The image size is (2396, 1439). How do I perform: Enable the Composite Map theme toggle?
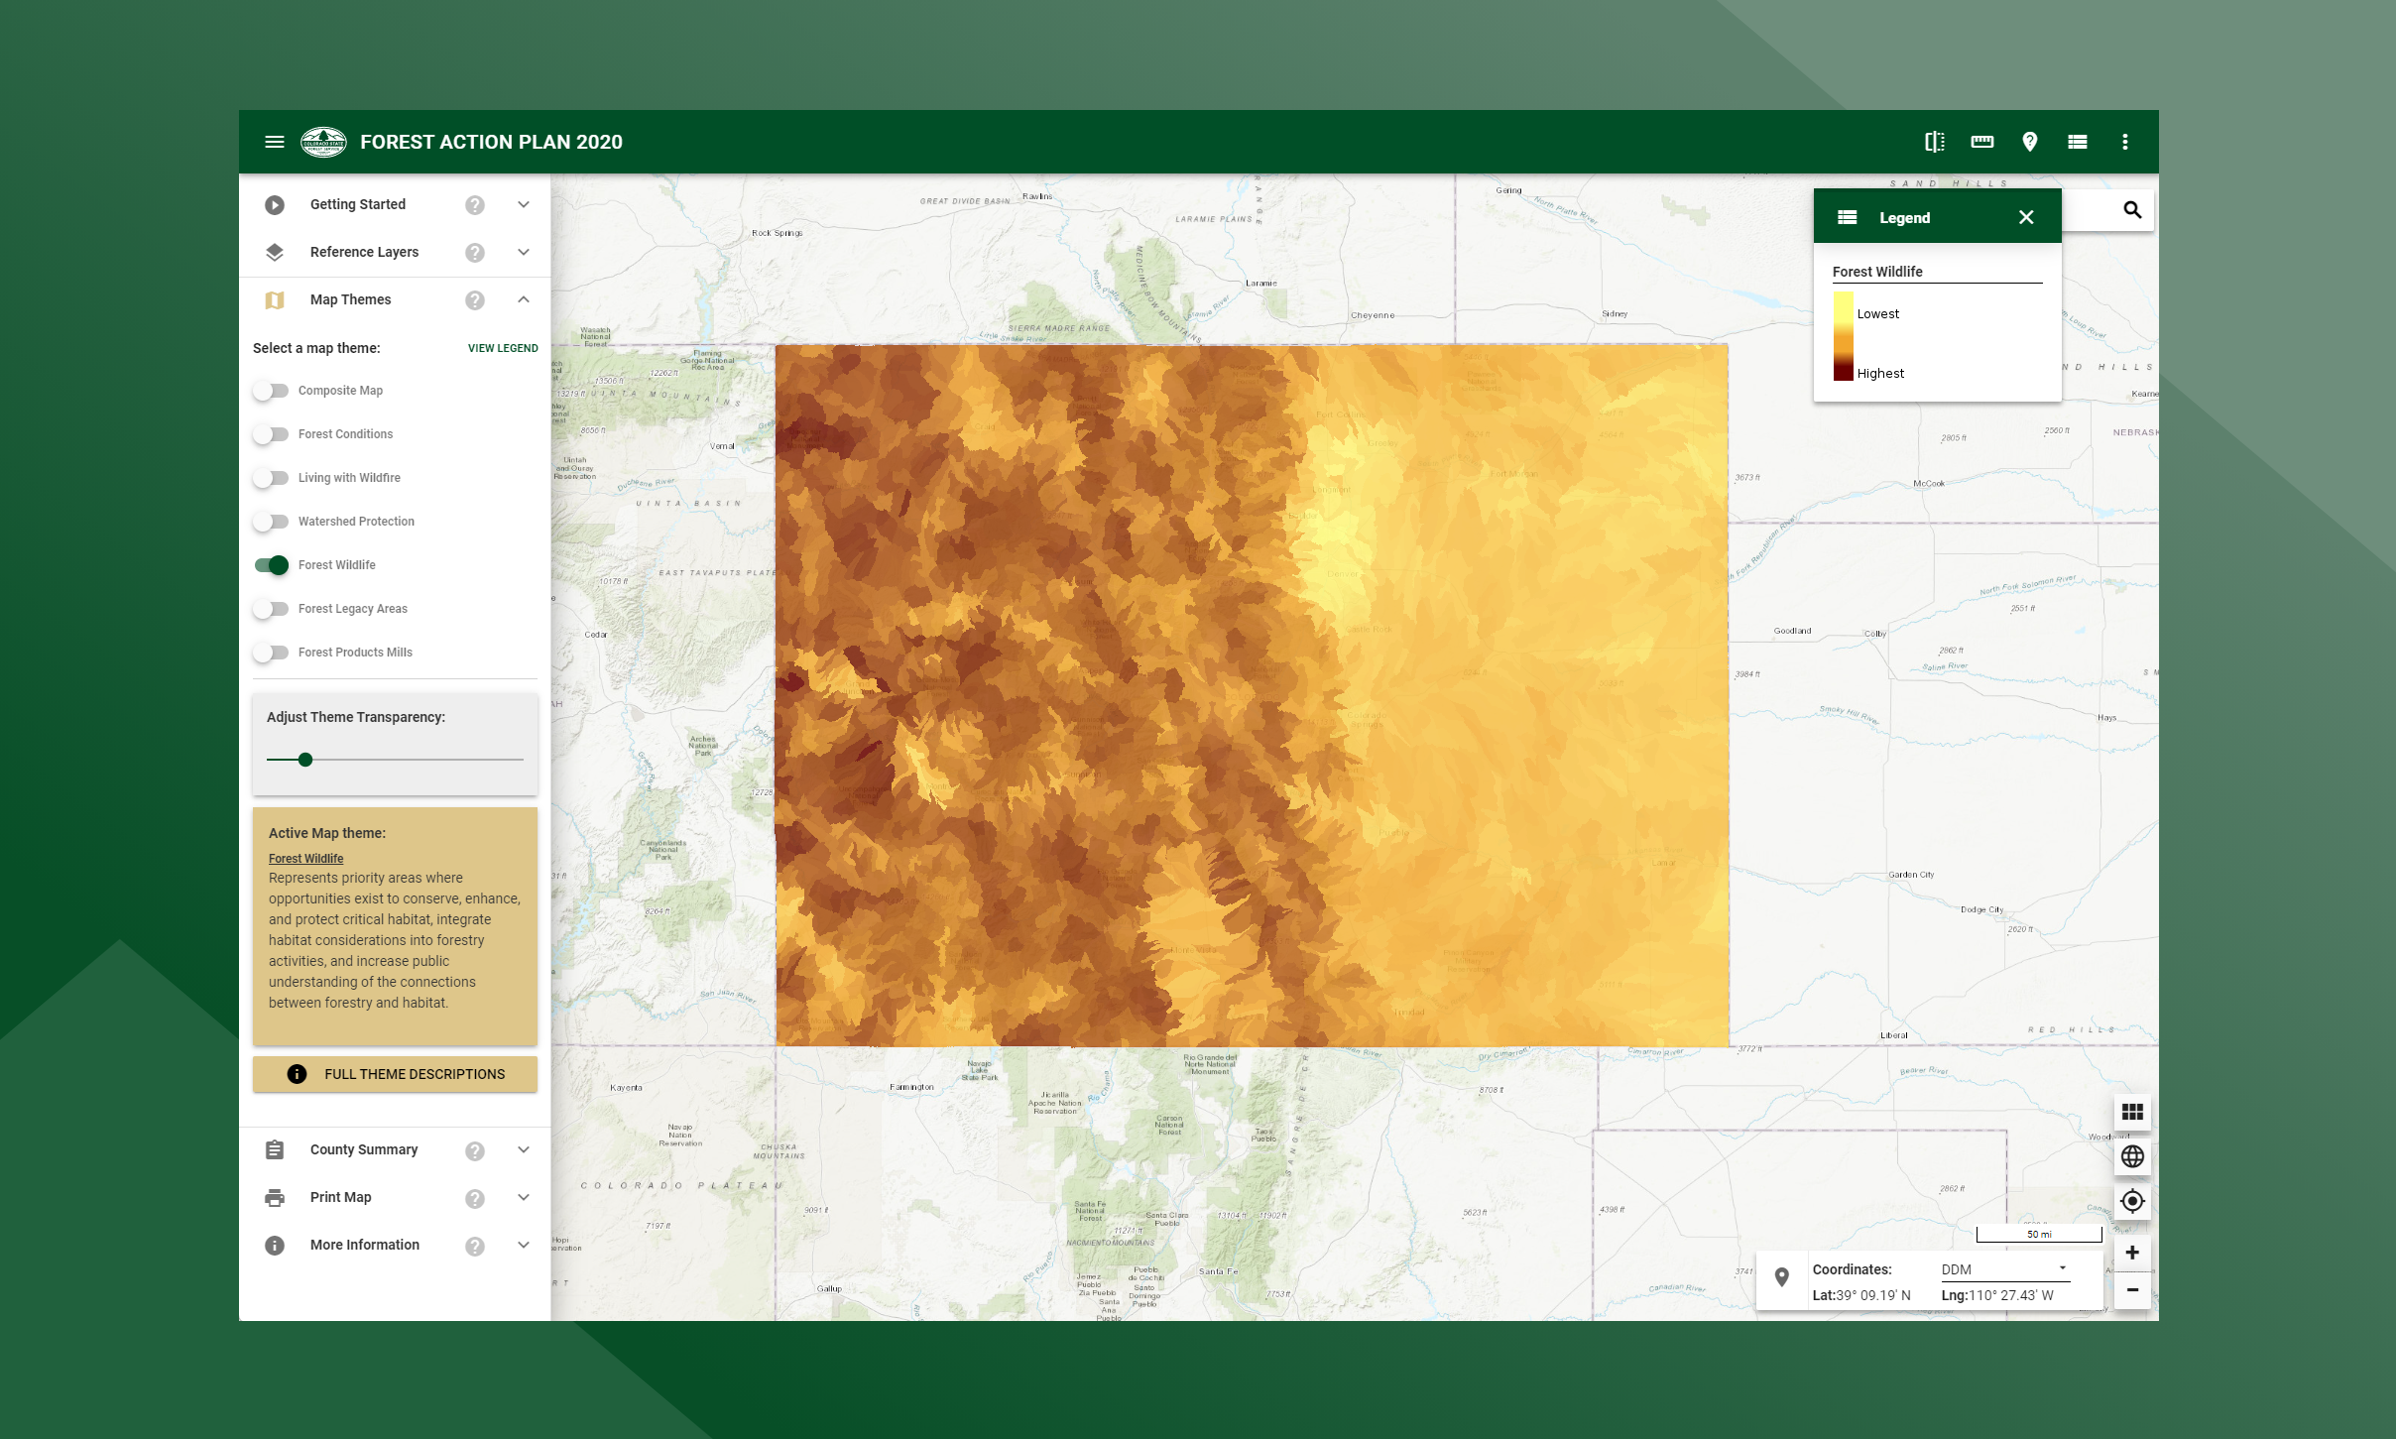pyautogui.click(x=271, y=391)
